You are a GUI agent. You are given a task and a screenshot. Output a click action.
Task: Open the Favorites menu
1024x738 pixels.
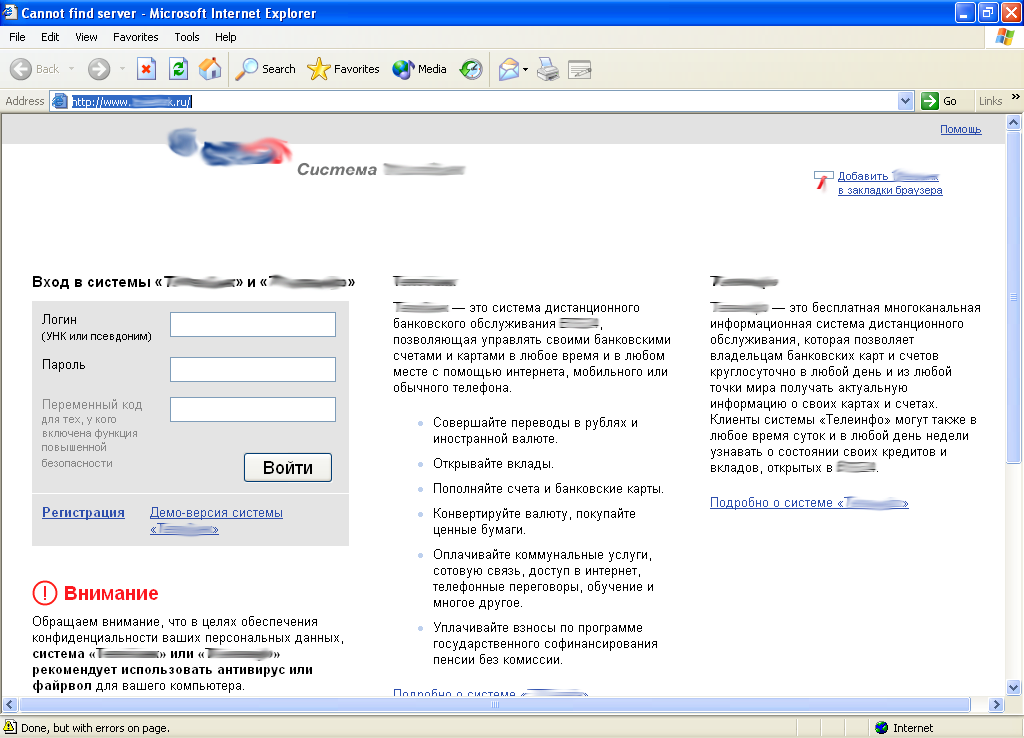tap(136, 37)
